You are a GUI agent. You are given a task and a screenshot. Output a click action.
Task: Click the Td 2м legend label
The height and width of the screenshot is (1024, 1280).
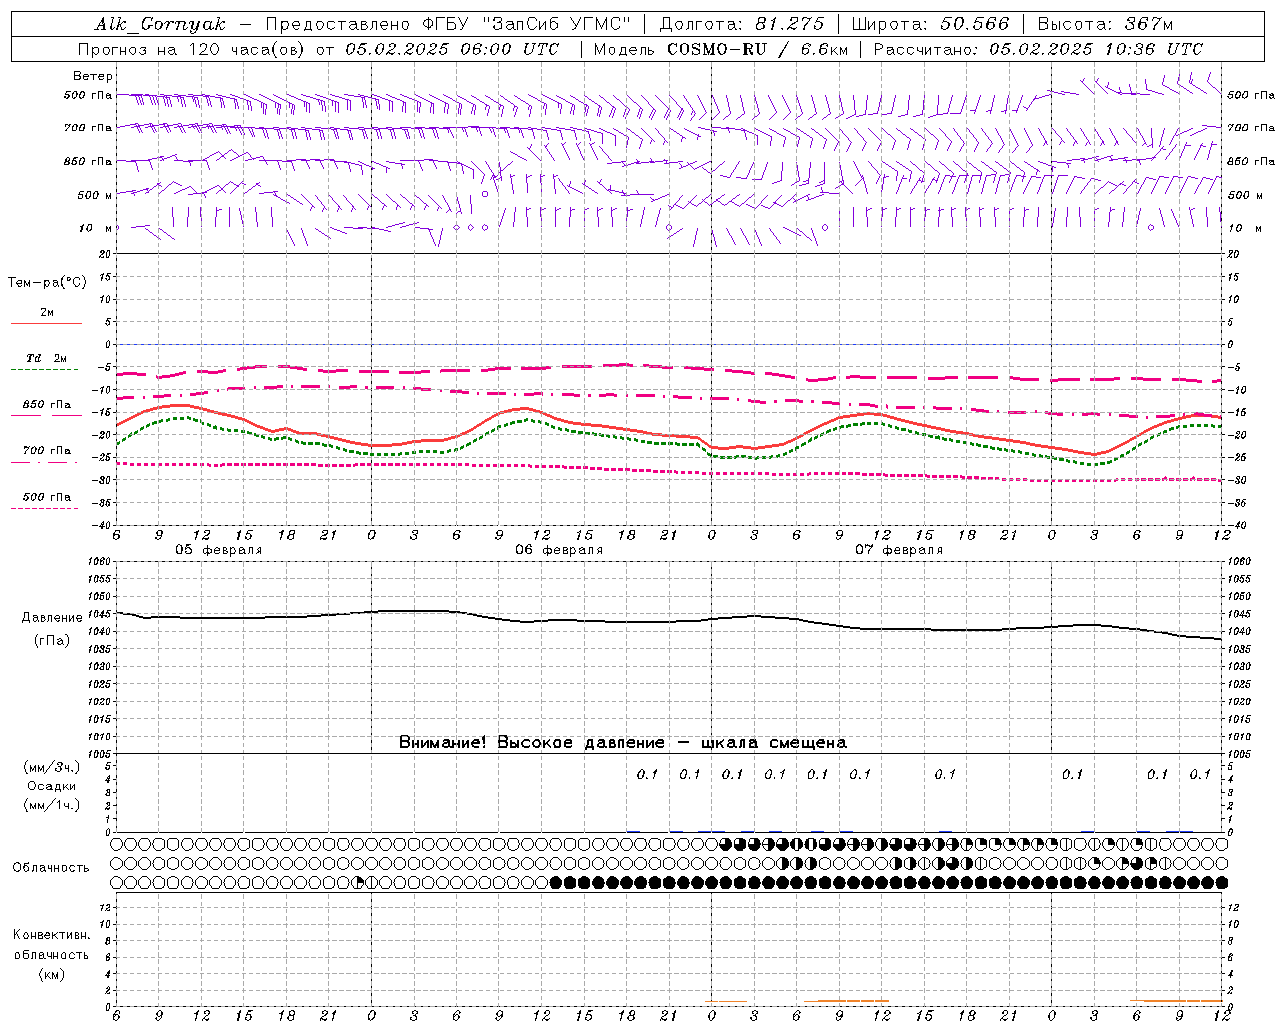pyautogui.click(x=47, y=358)
